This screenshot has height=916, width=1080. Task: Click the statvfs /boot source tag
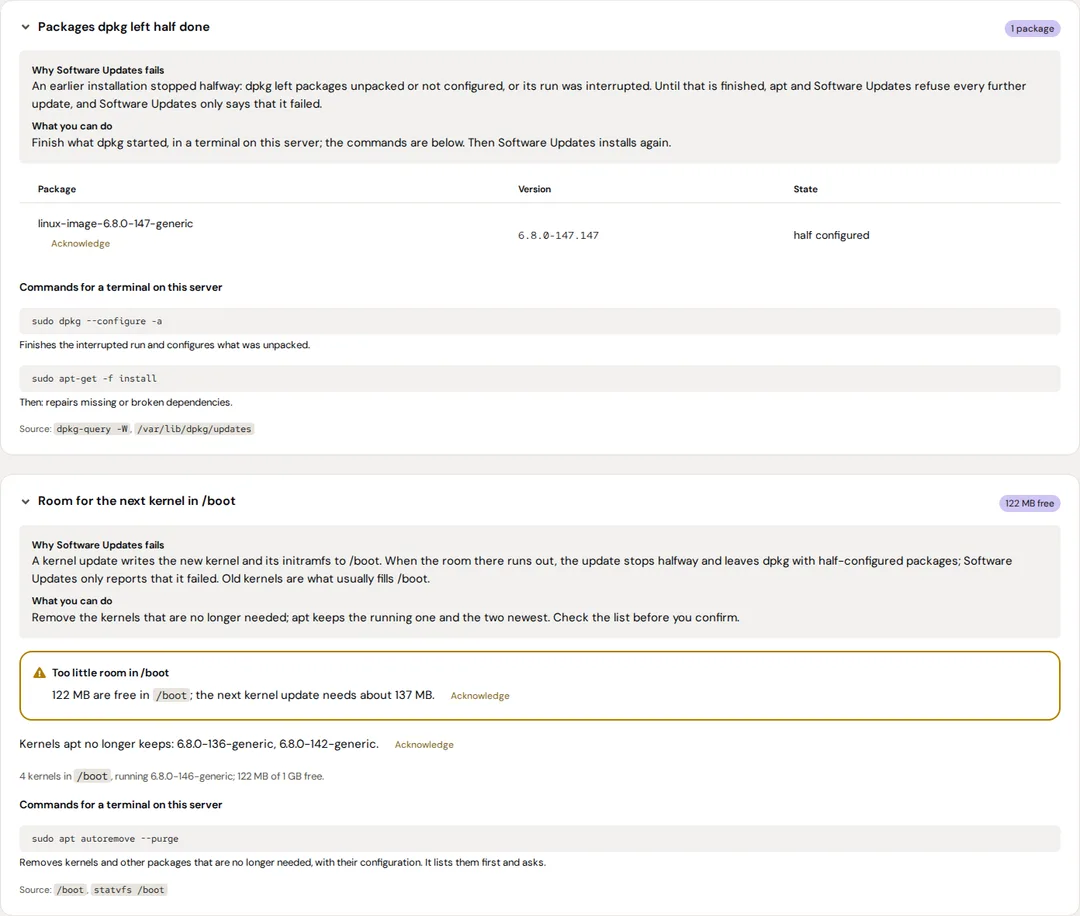[129, 890]
